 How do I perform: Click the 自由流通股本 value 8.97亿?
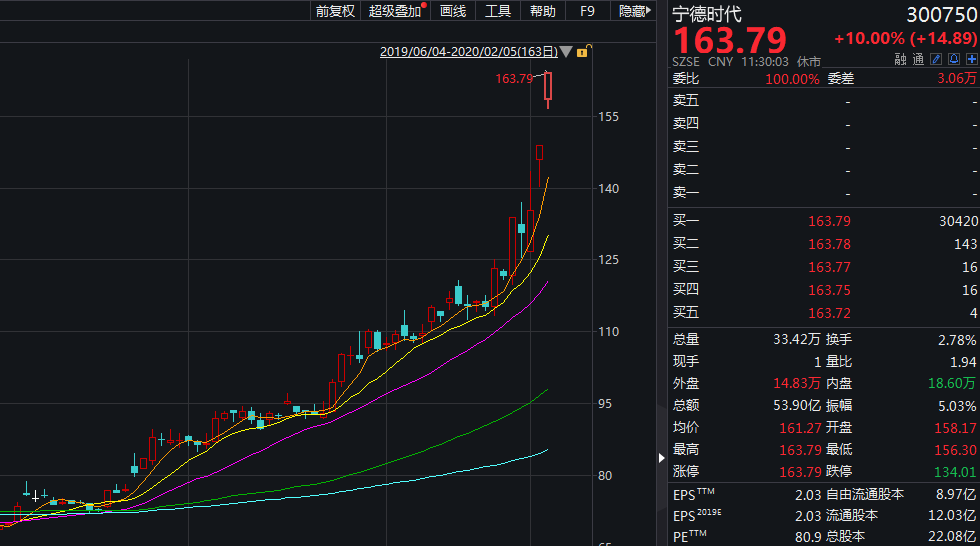click(956, 494)
